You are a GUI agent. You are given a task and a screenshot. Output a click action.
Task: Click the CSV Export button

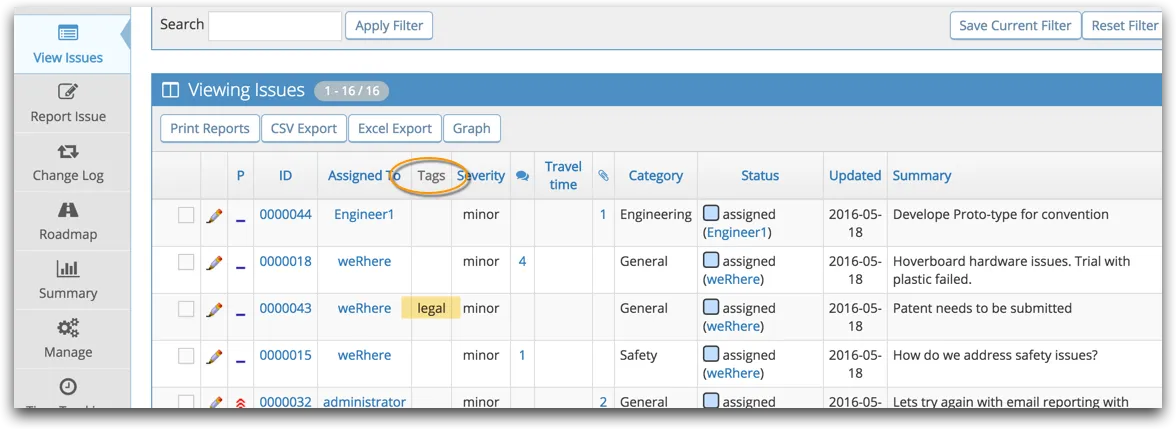tap(304, 128)
